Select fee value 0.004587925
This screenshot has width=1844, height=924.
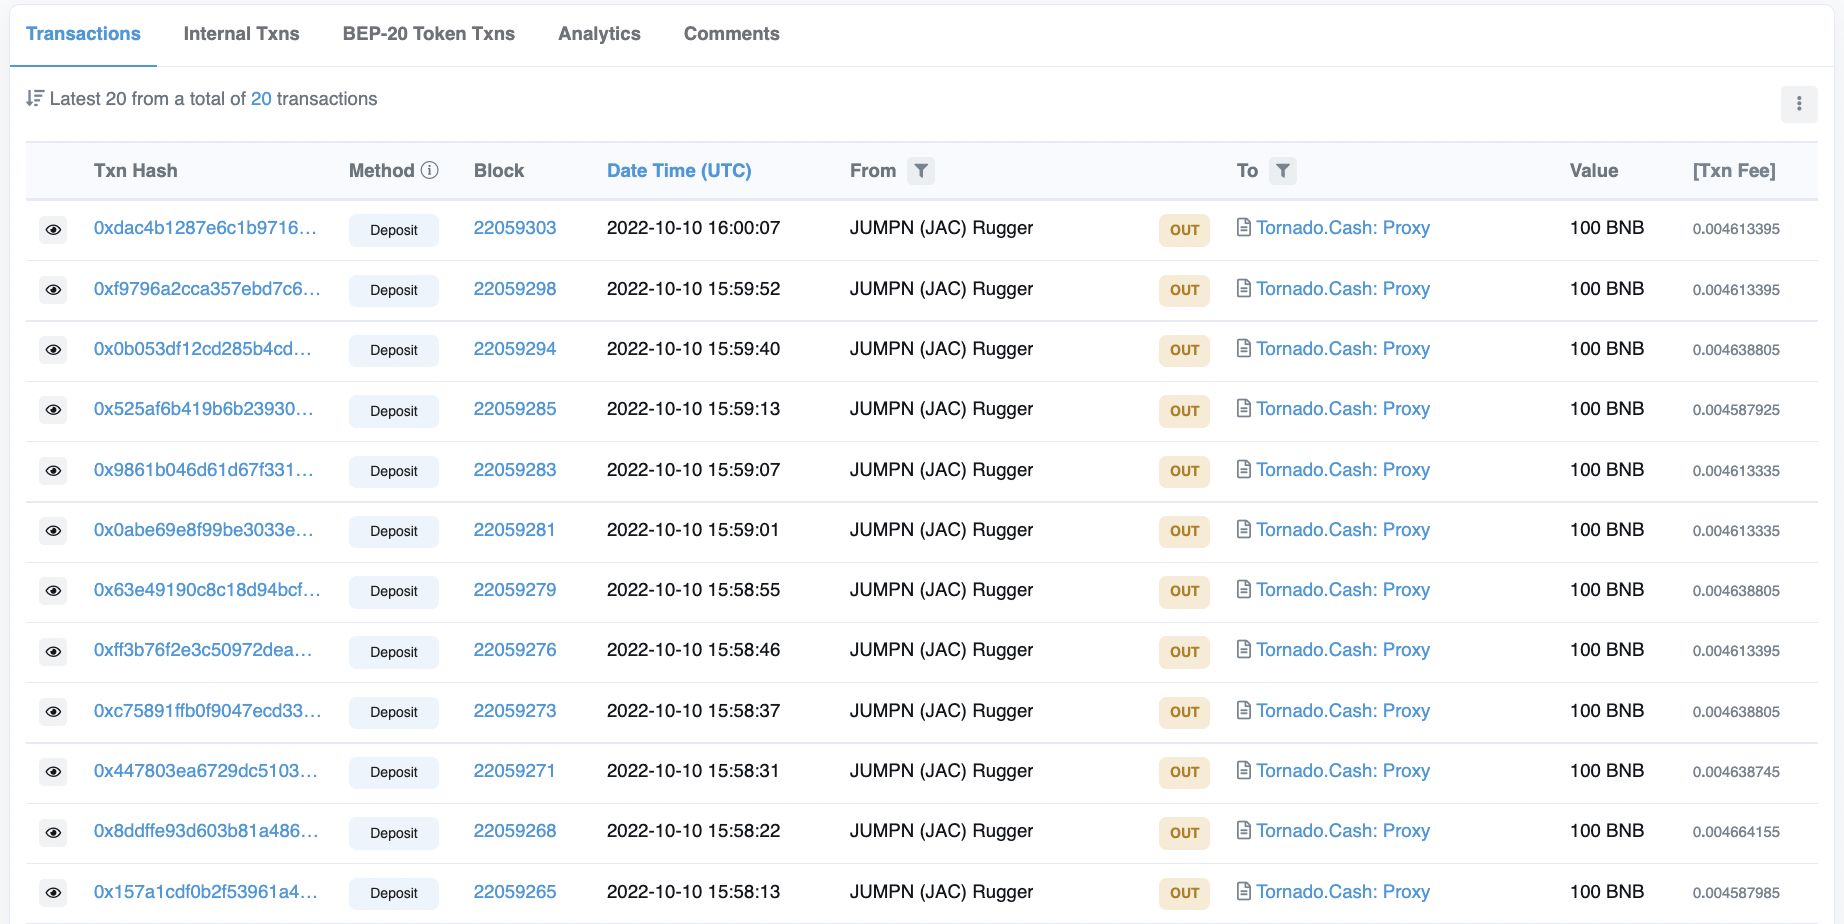coord(1736,410)
